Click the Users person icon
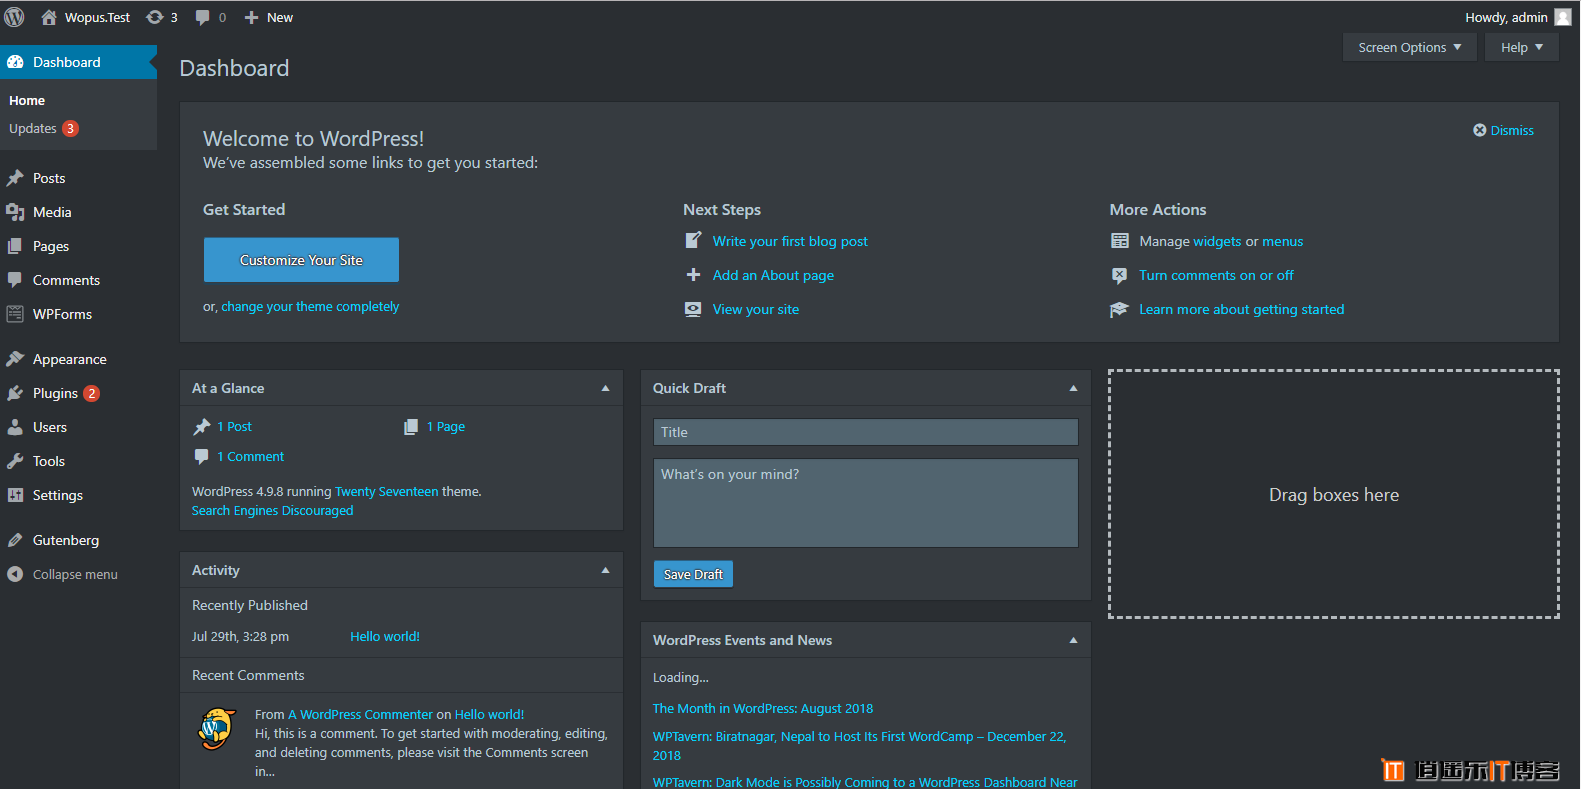 [15, 427]
